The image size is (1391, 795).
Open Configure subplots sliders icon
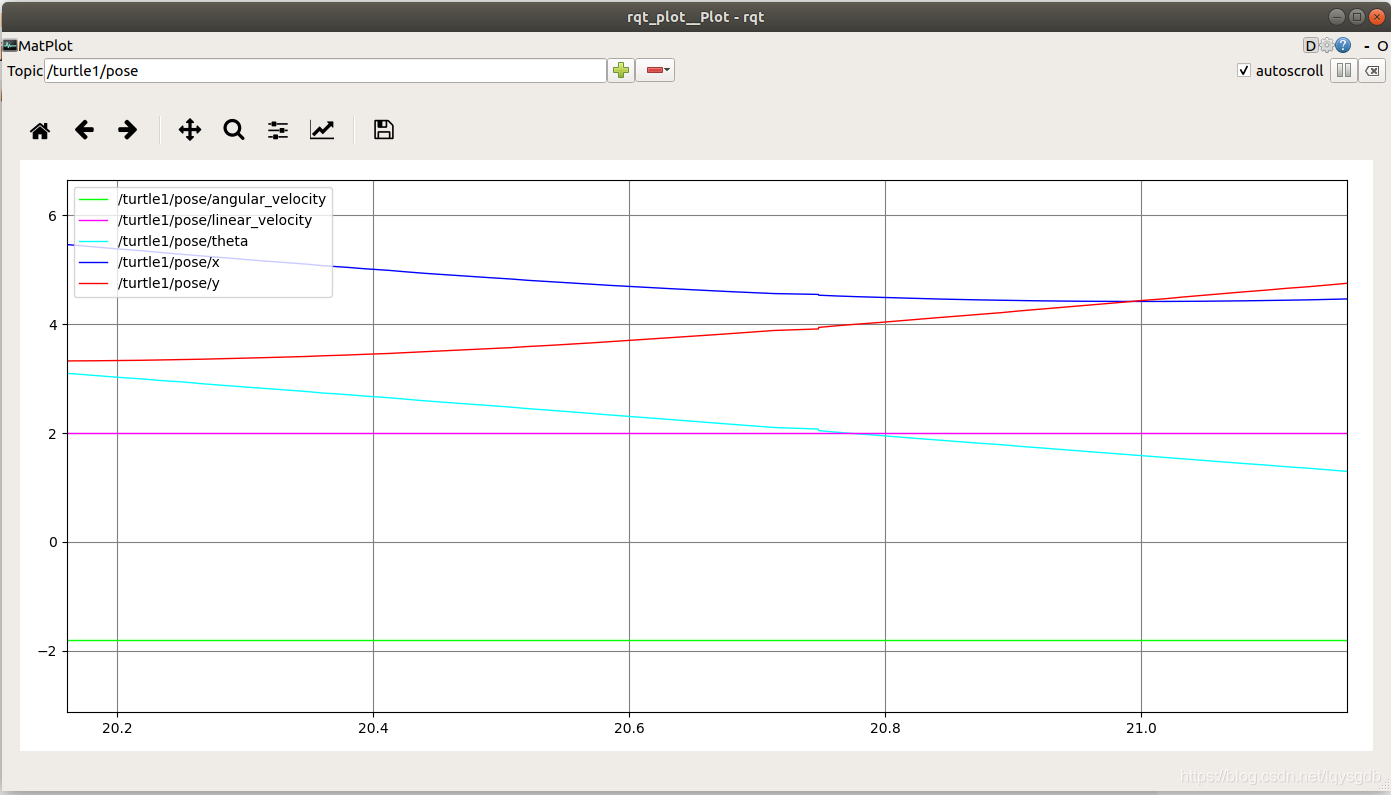pyautogui.click(x=278, y=130)
